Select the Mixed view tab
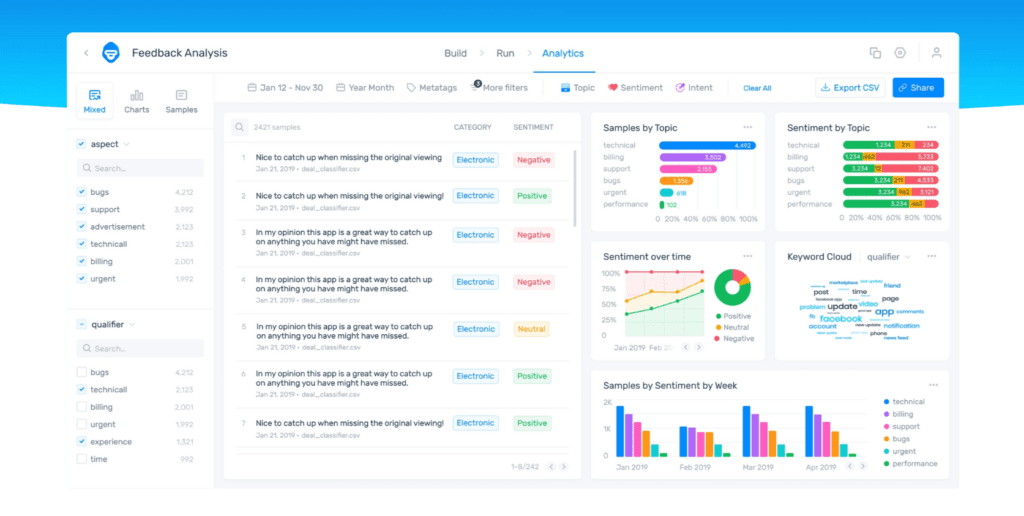 95,101
